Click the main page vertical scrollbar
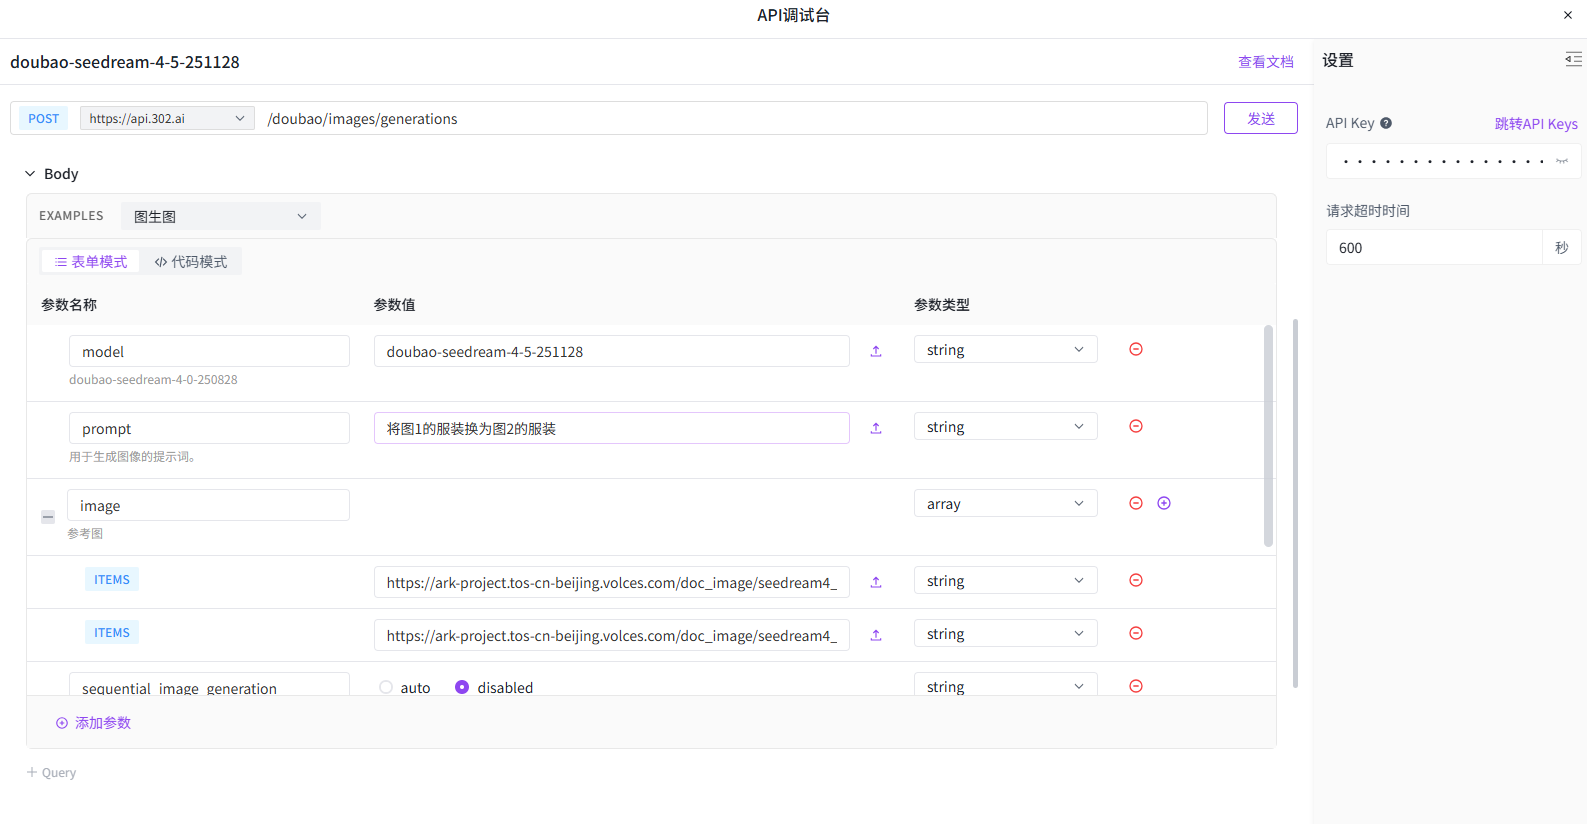 click(1295, 503)
